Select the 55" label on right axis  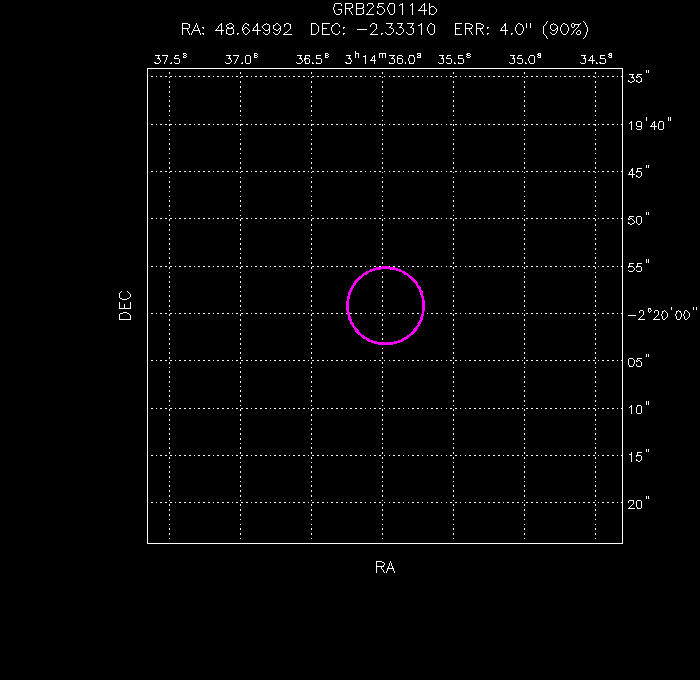[640, 267]
